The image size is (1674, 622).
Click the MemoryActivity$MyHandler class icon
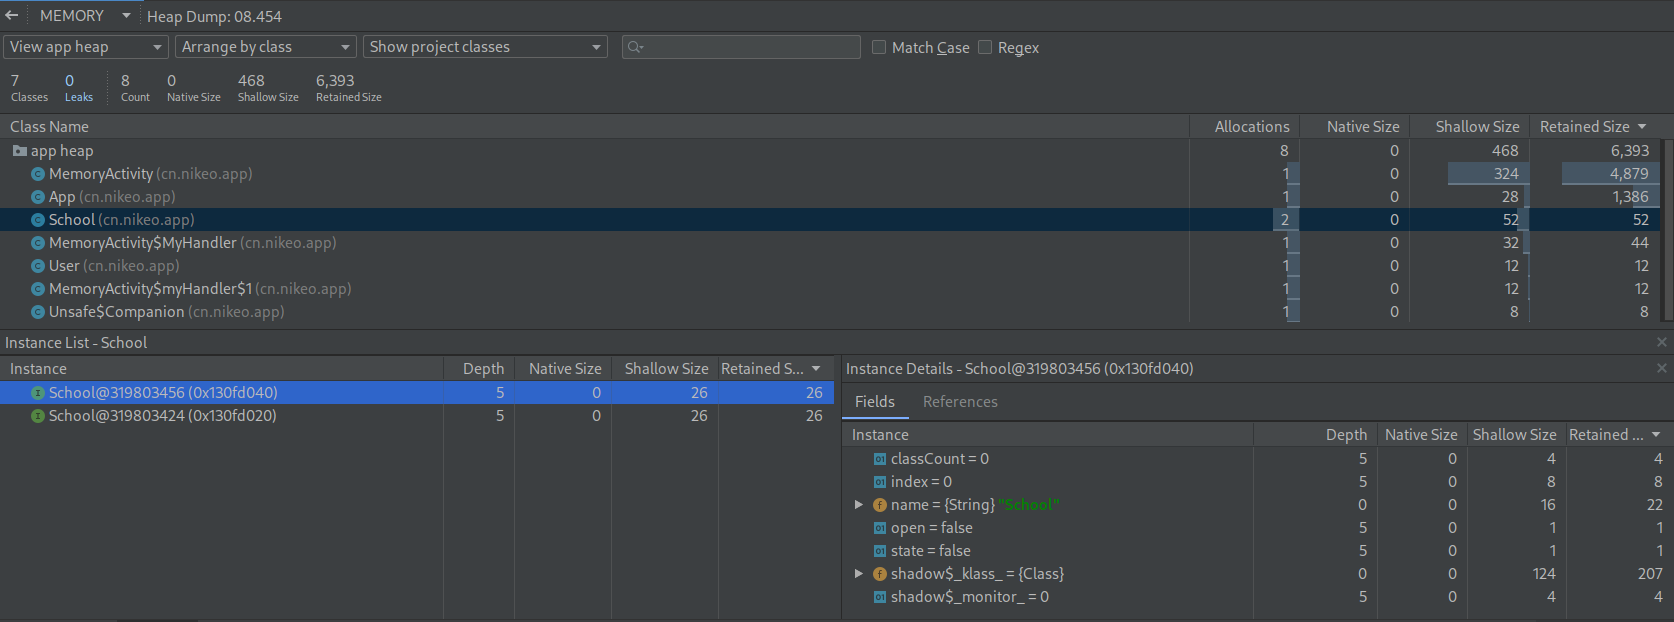click(x=38, y=243)
